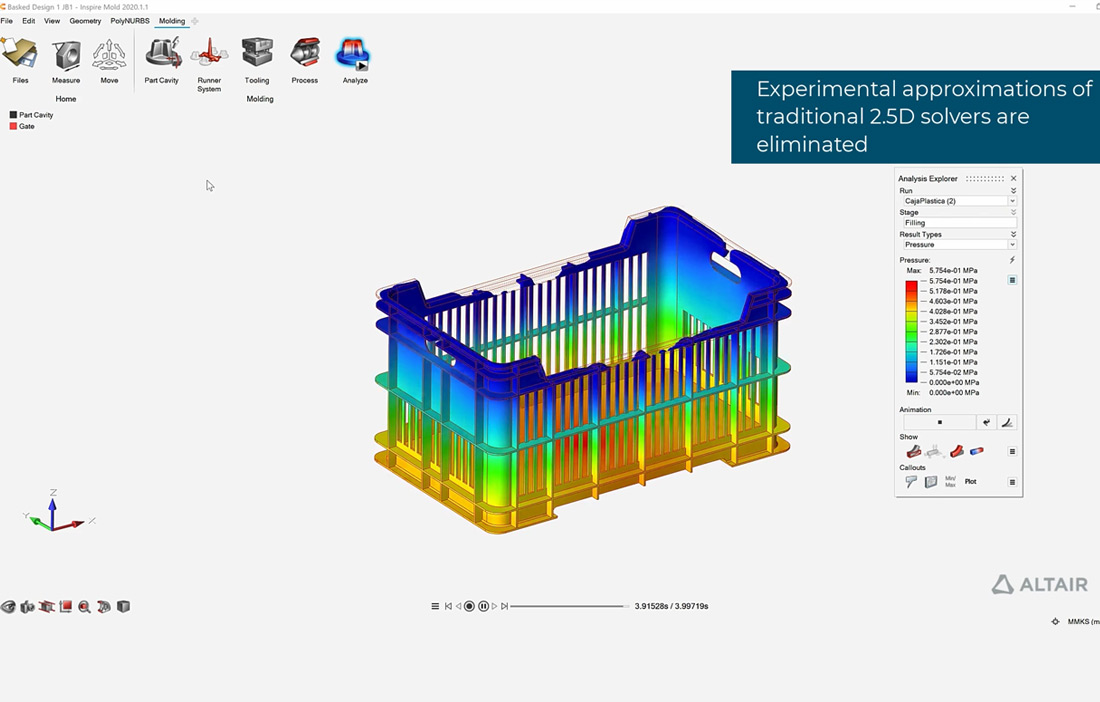Click the animation timeline slider
Screen dimensions: 1100x702
click(x=570, y=606)
